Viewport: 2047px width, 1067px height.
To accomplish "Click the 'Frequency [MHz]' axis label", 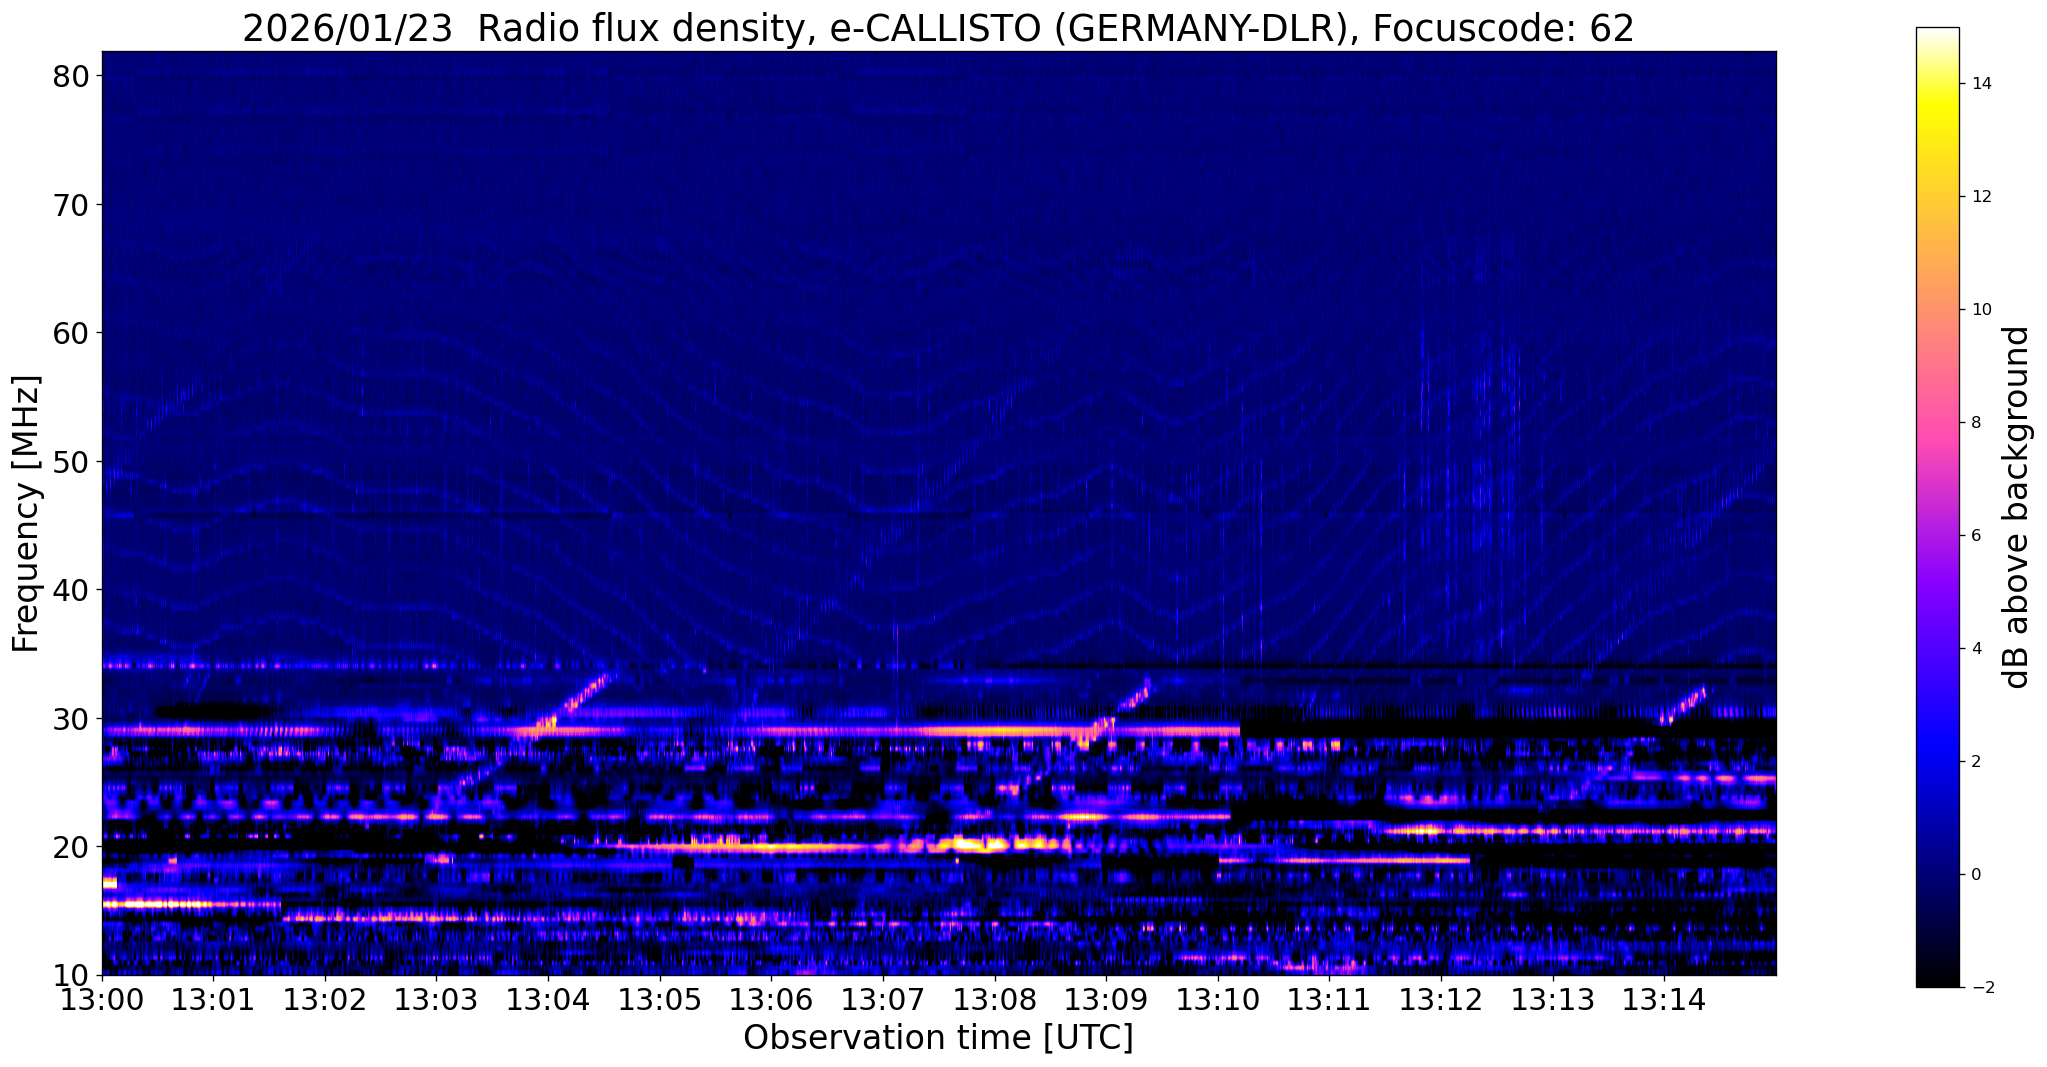I will coord(26,514).
